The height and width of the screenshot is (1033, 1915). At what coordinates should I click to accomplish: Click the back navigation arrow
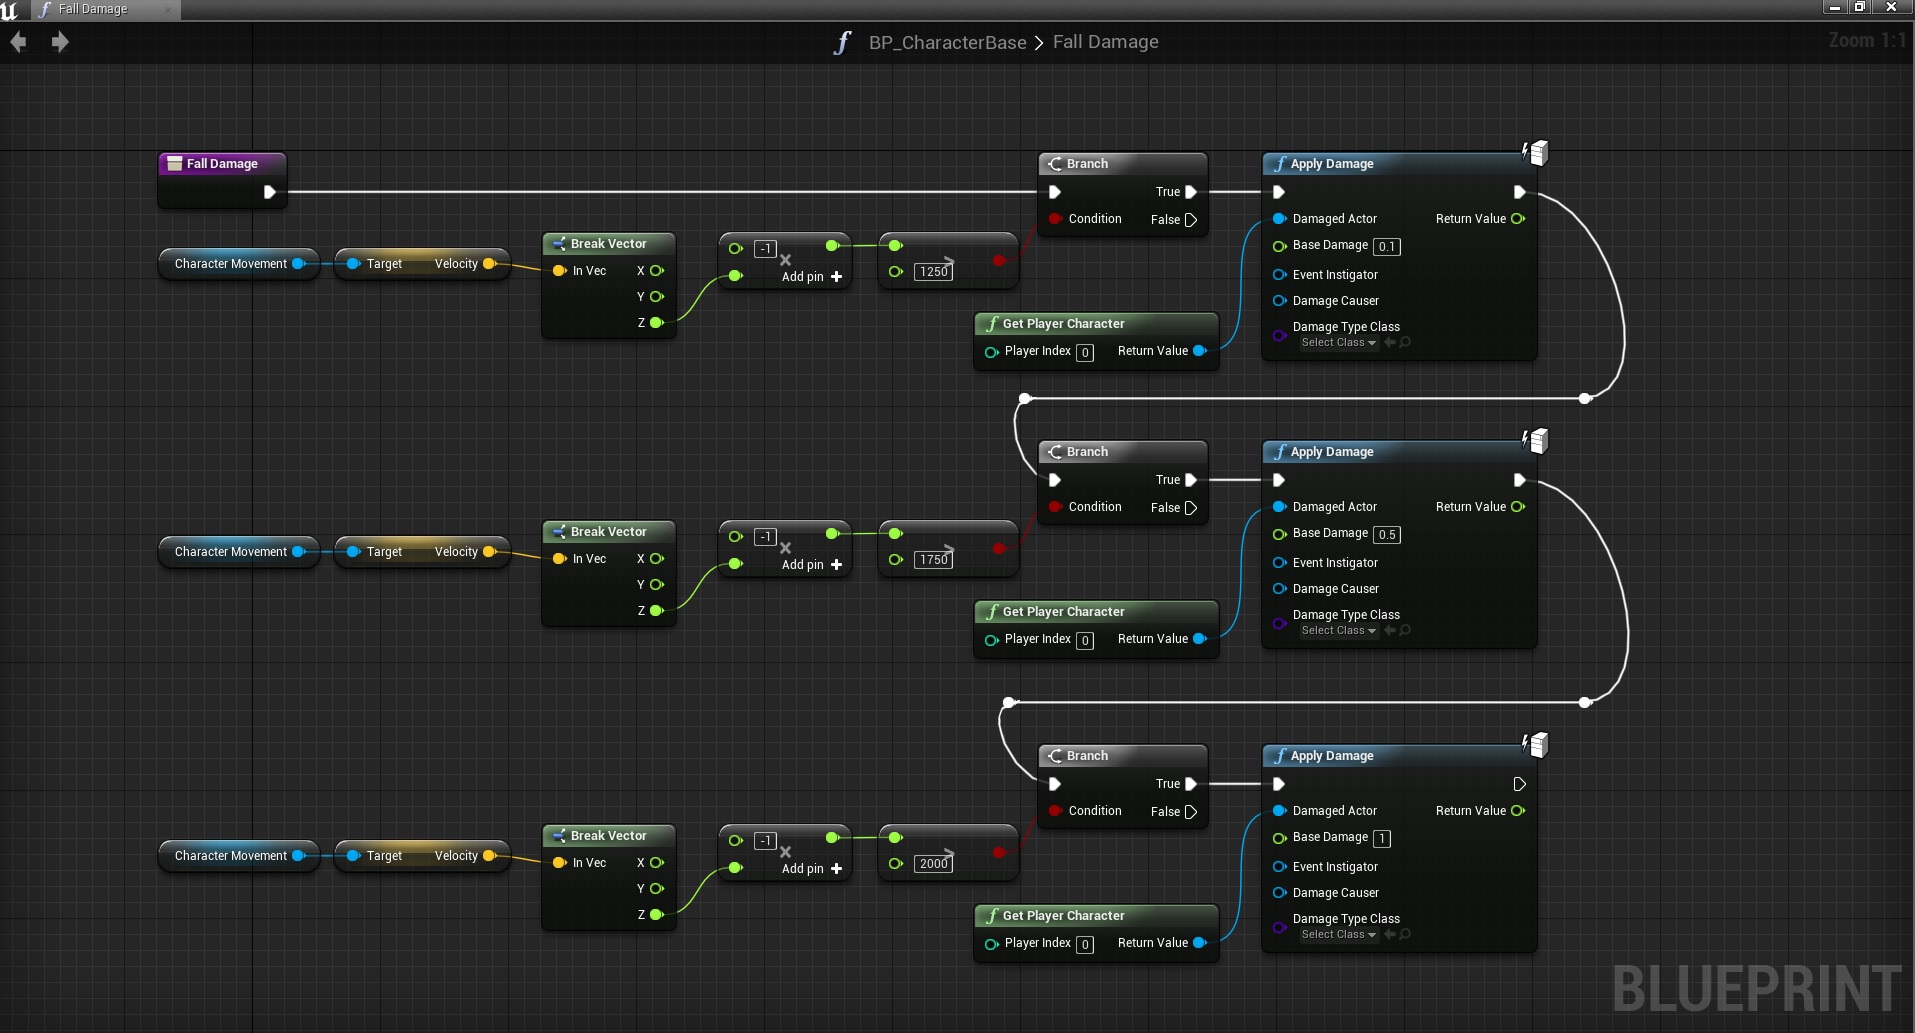coord(18,42)
